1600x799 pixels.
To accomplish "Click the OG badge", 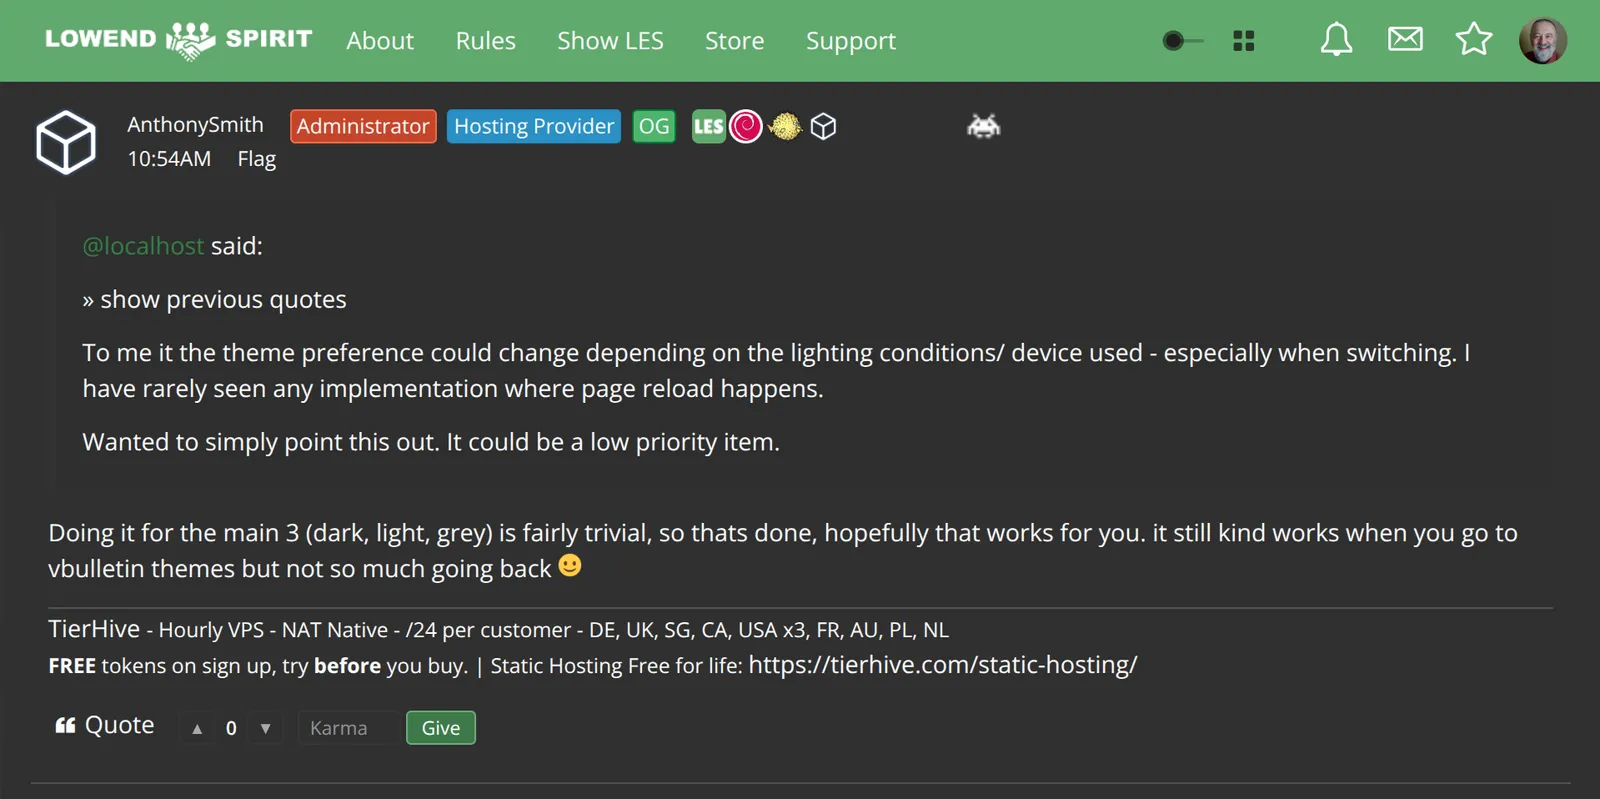I will tap(654, 126).
